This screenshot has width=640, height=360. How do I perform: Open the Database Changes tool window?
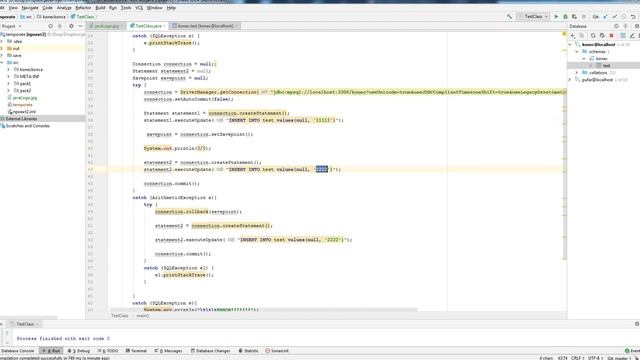tap(211, 351)
